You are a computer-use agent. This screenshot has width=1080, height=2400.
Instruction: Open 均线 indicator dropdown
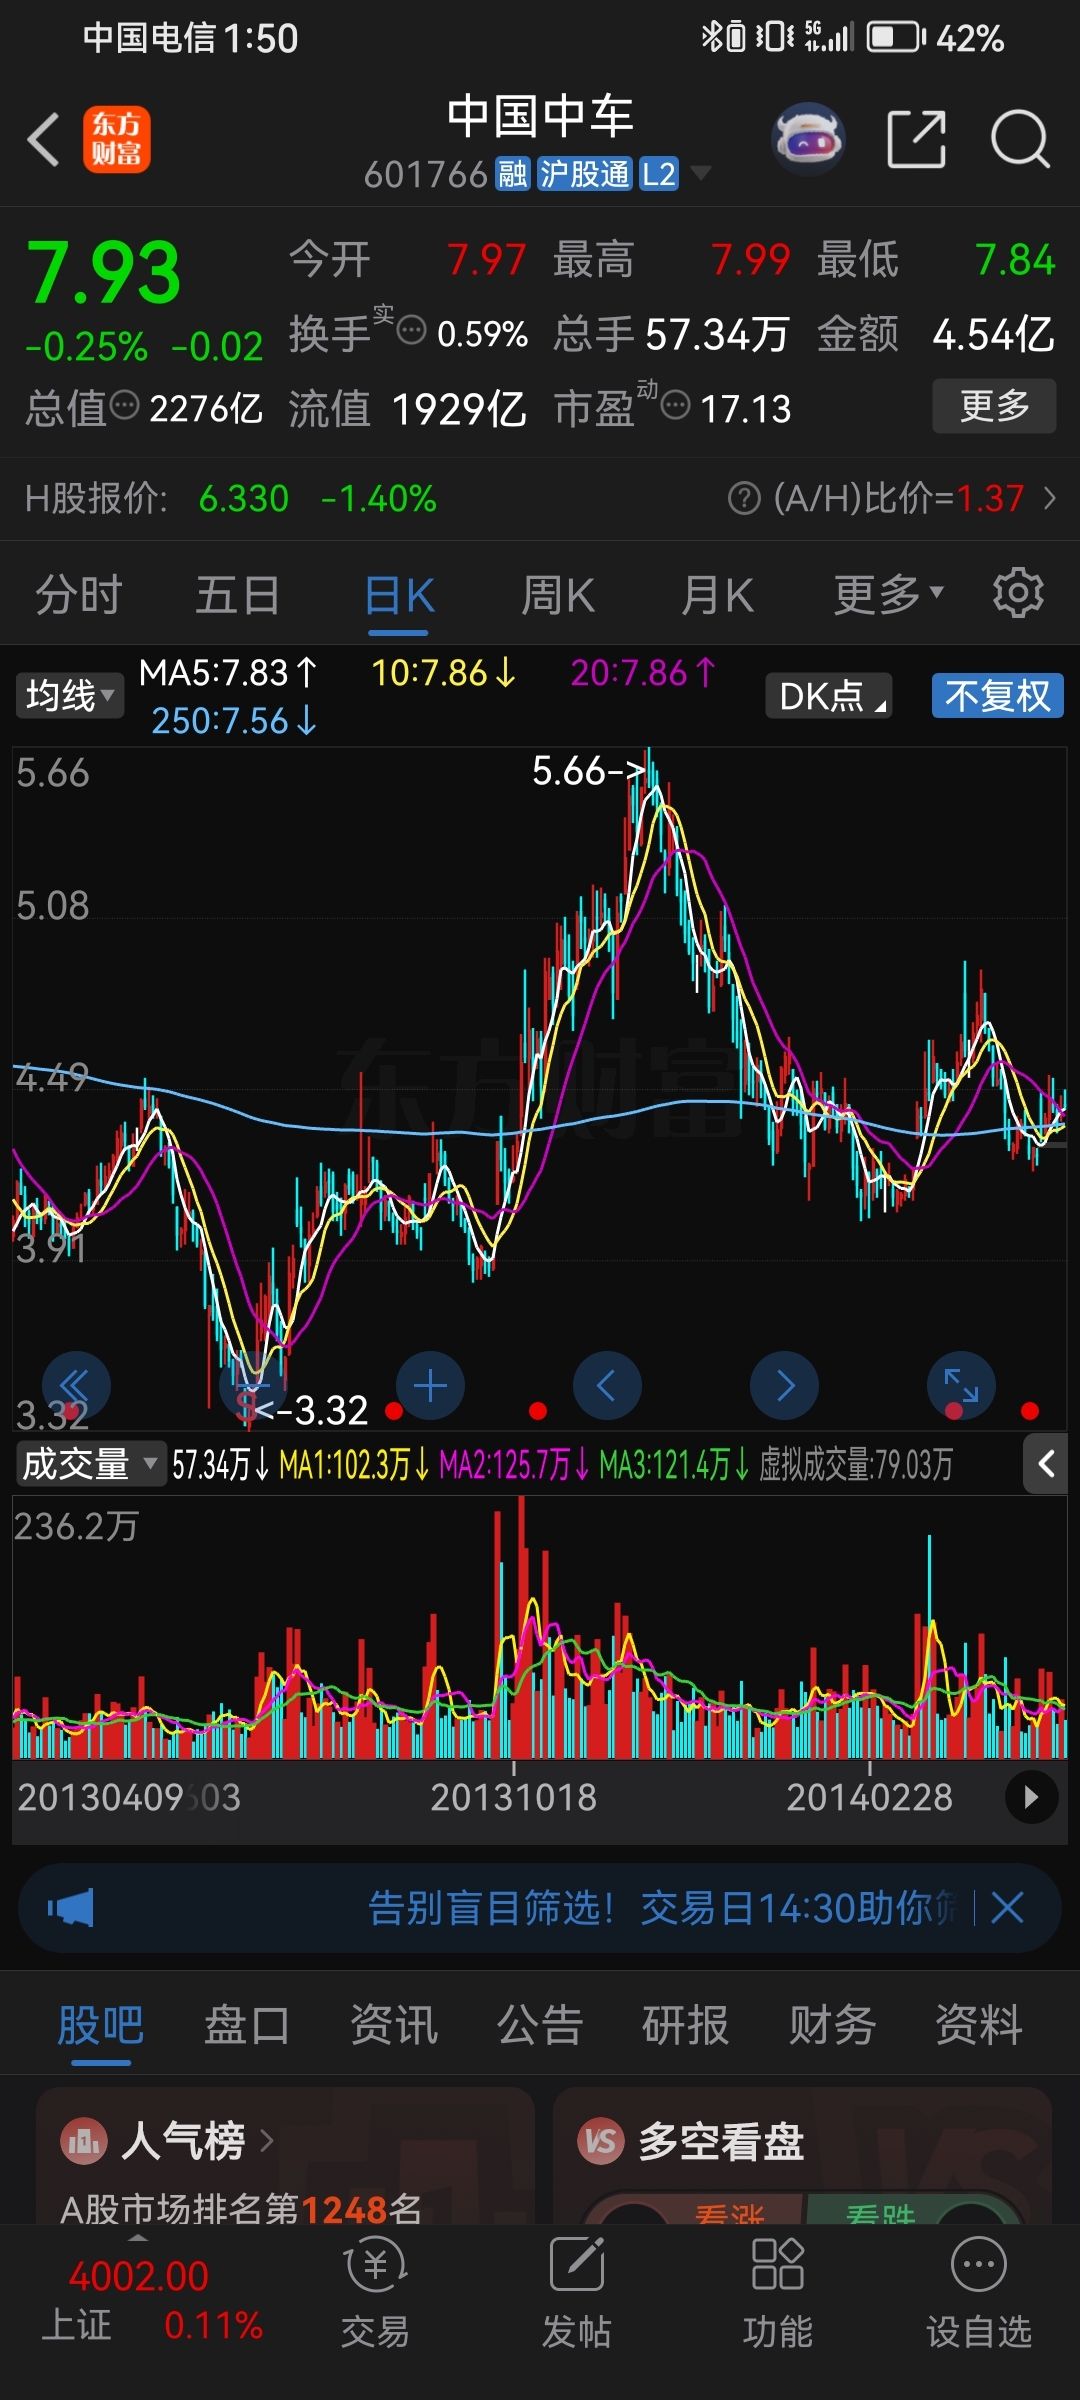point(69,695)
